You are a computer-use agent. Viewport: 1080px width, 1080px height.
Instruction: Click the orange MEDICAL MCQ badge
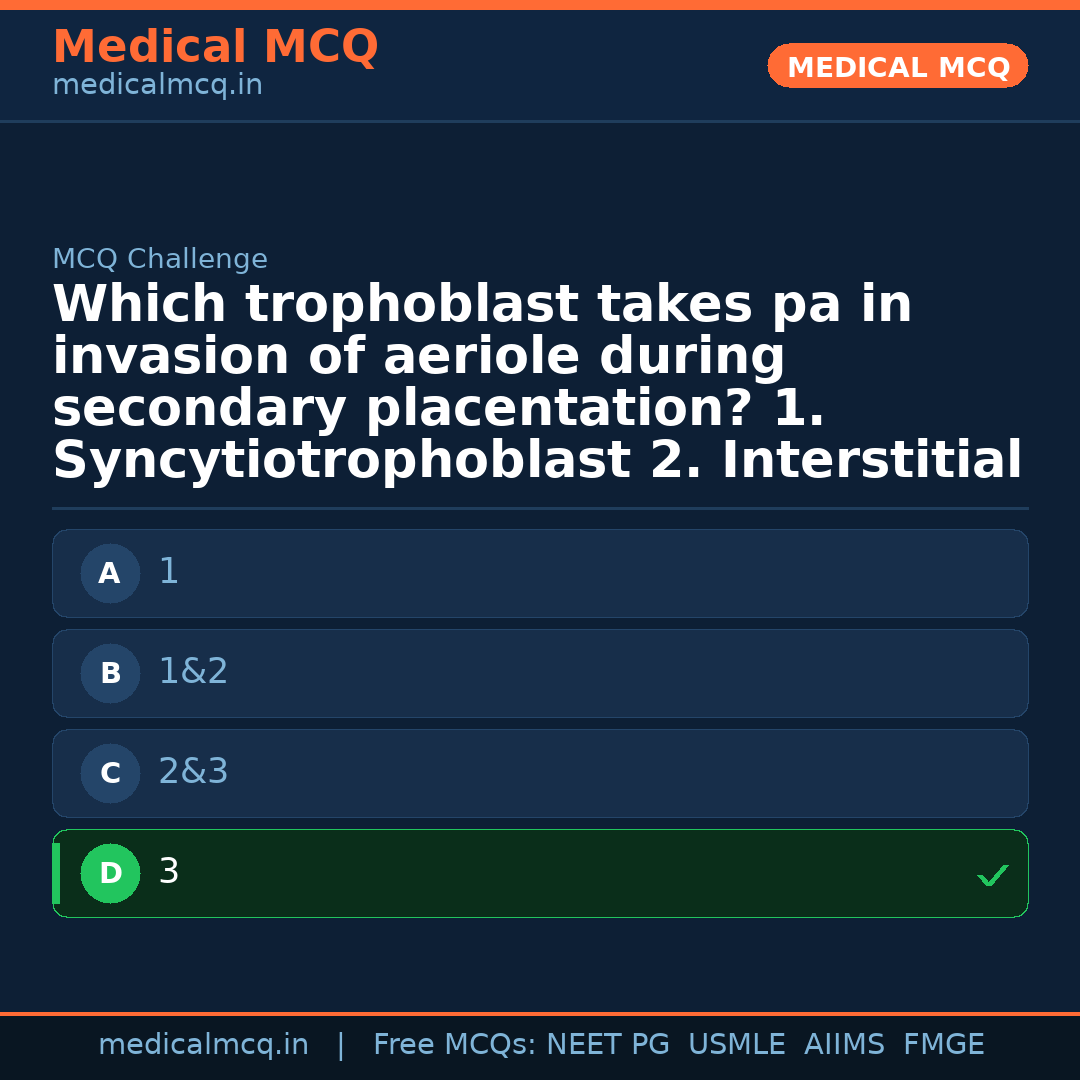897,66
